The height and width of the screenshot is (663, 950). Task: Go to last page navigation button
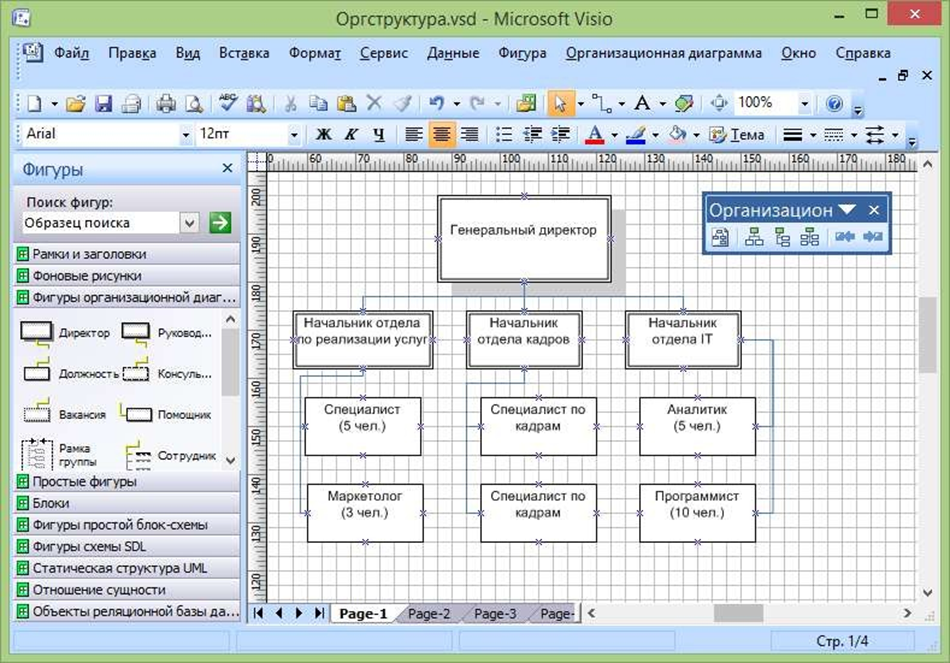[319, 613]
